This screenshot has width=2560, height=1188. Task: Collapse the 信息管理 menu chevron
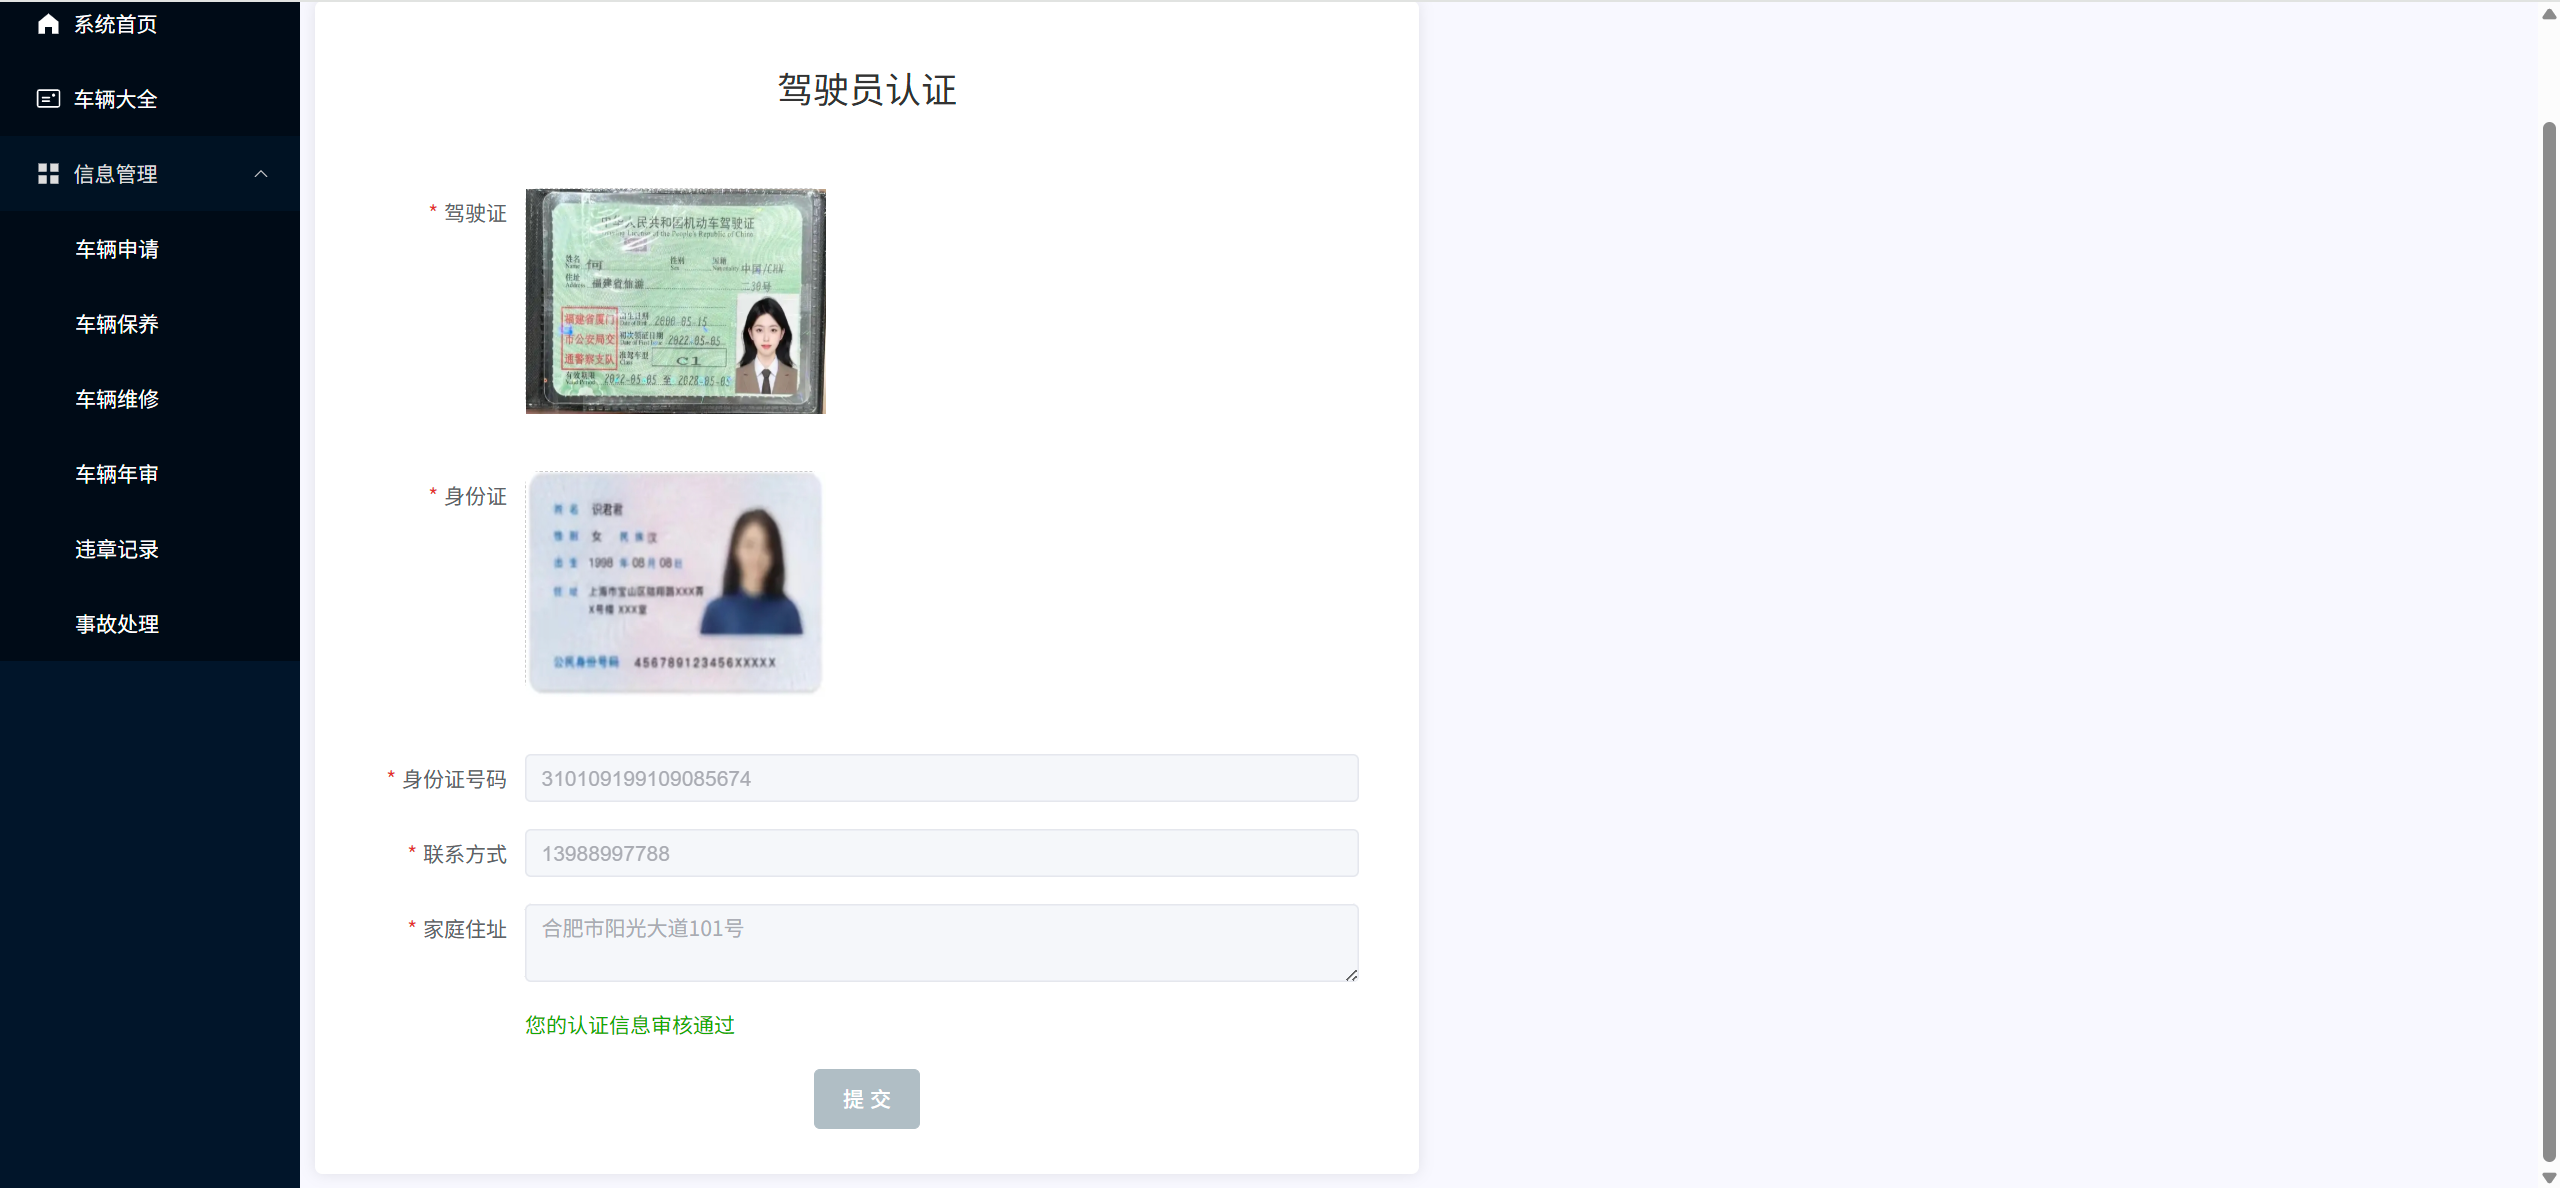tap(261, 174)
